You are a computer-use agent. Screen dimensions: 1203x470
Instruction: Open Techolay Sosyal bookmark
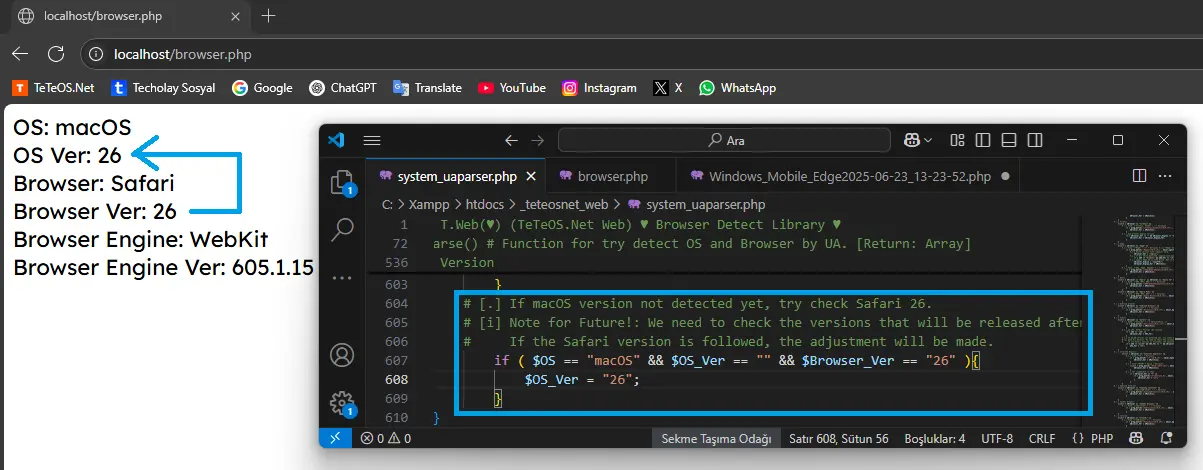click(163, 88)
